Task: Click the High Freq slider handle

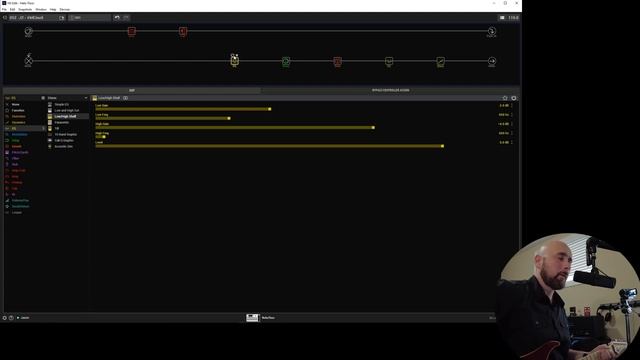Action: 104,137
